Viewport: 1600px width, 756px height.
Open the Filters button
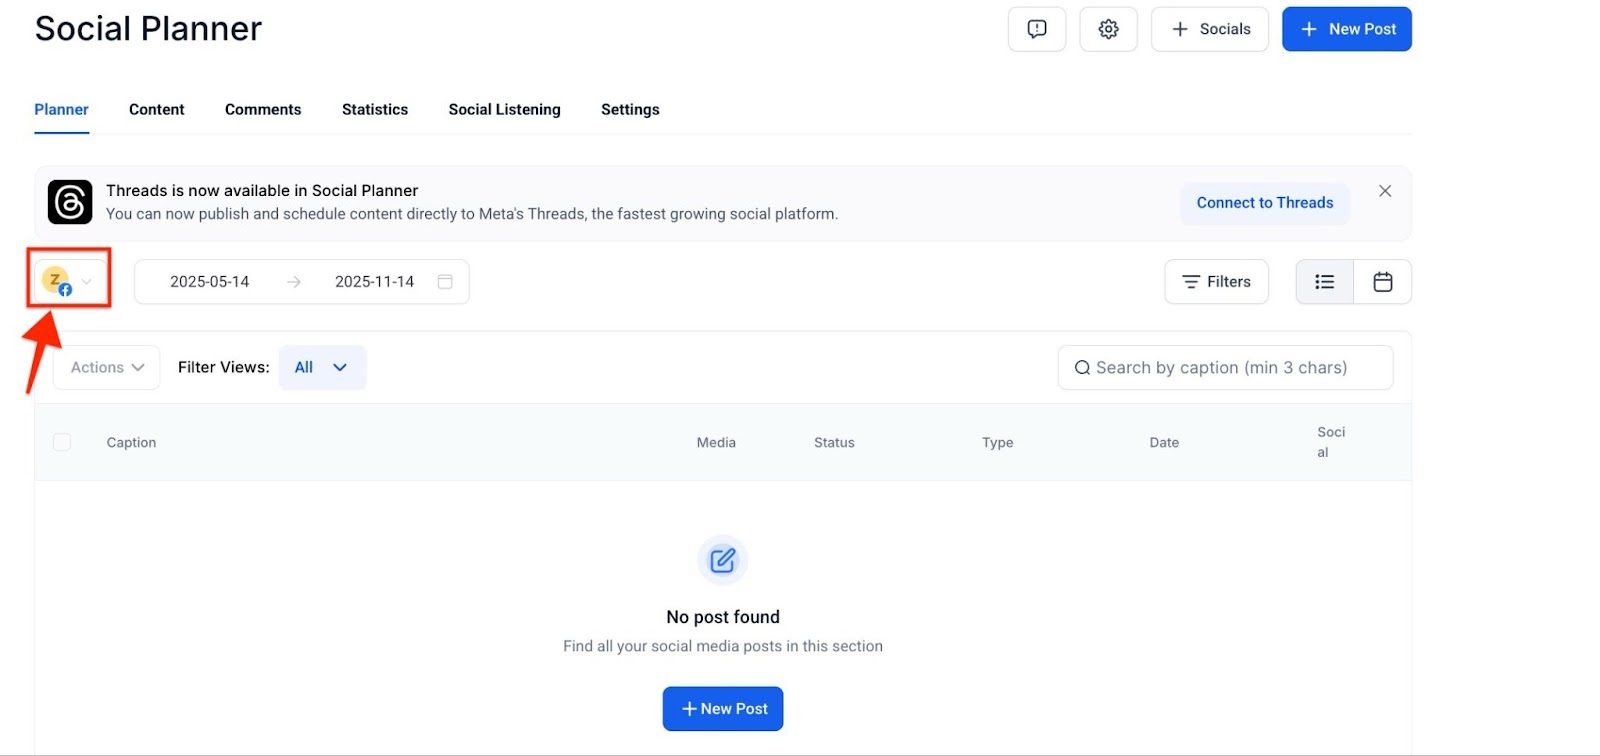tap(1216, 282)
